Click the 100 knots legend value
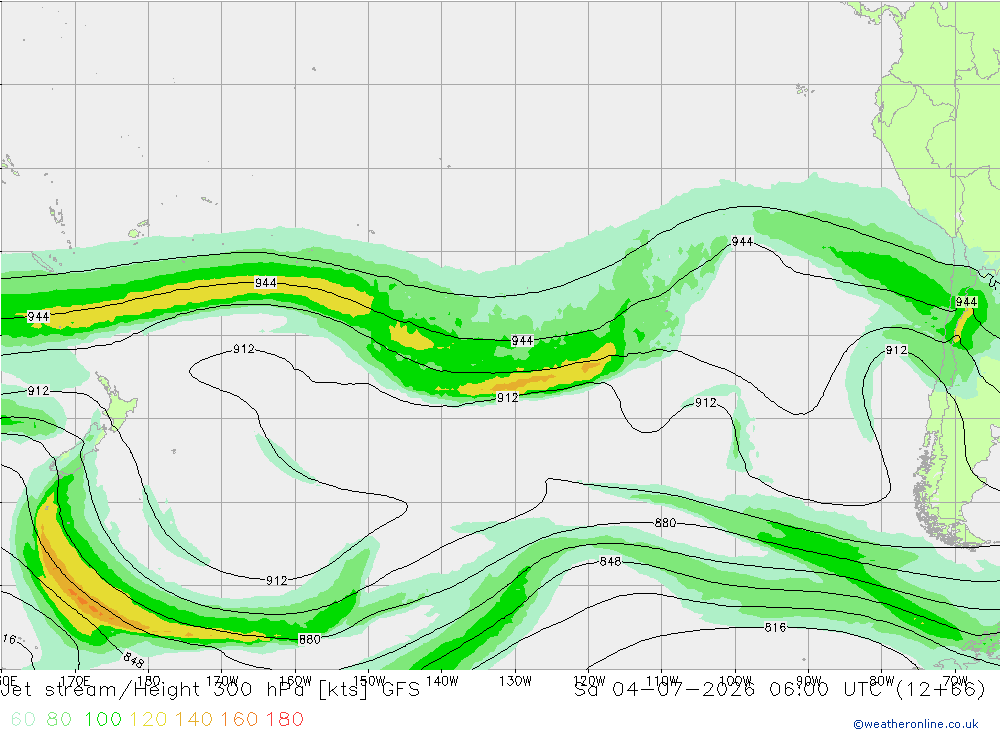The height and width of the screenshot is (733, 1000). (x=103, y=719)
